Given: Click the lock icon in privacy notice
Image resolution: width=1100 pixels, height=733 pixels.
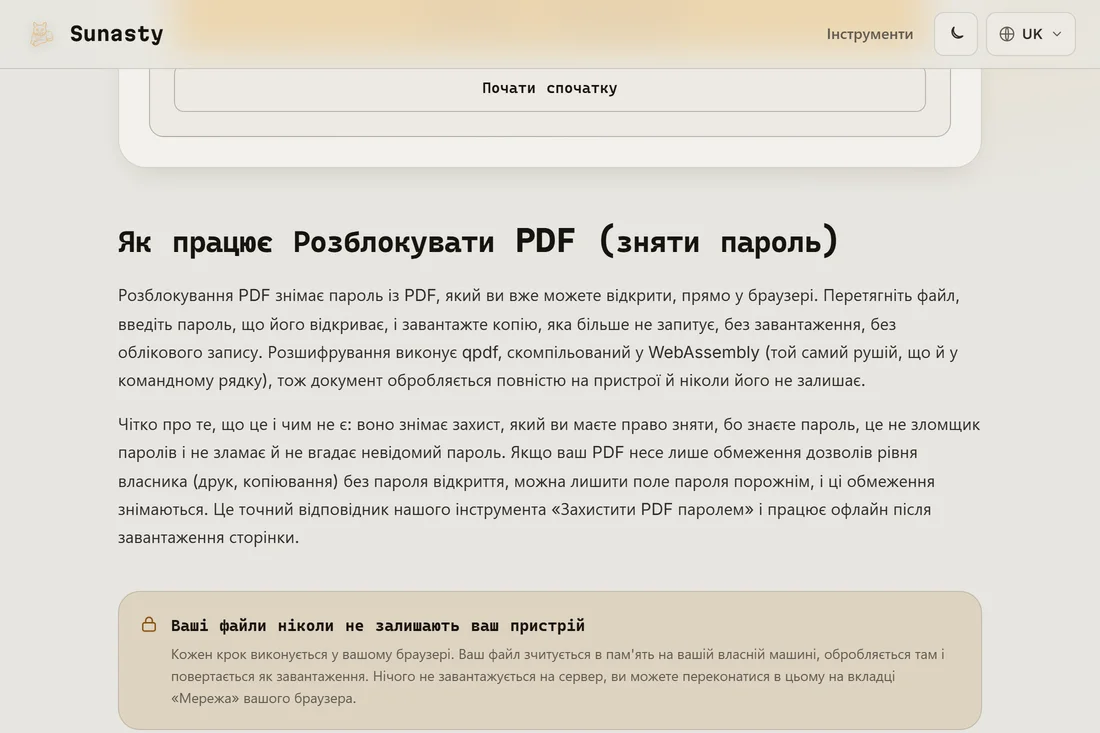Looking at the screenshot, I should click(149, 624).
